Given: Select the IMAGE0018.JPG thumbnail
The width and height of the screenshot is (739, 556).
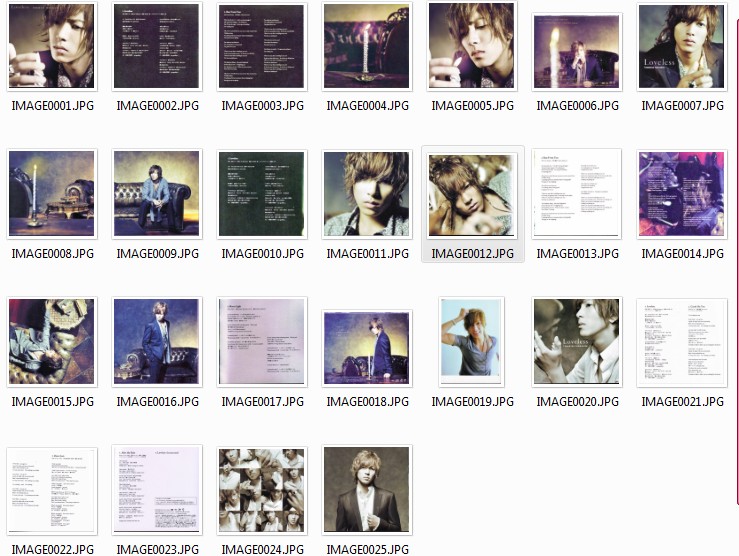Looking at the screenshot, I should click(x=367, y=348).
